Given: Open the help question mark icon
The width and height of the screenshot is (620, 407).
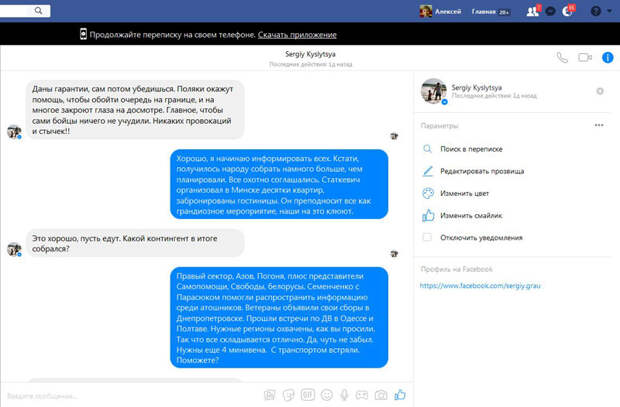Looking at the screenshot, I should pos(596,11).
